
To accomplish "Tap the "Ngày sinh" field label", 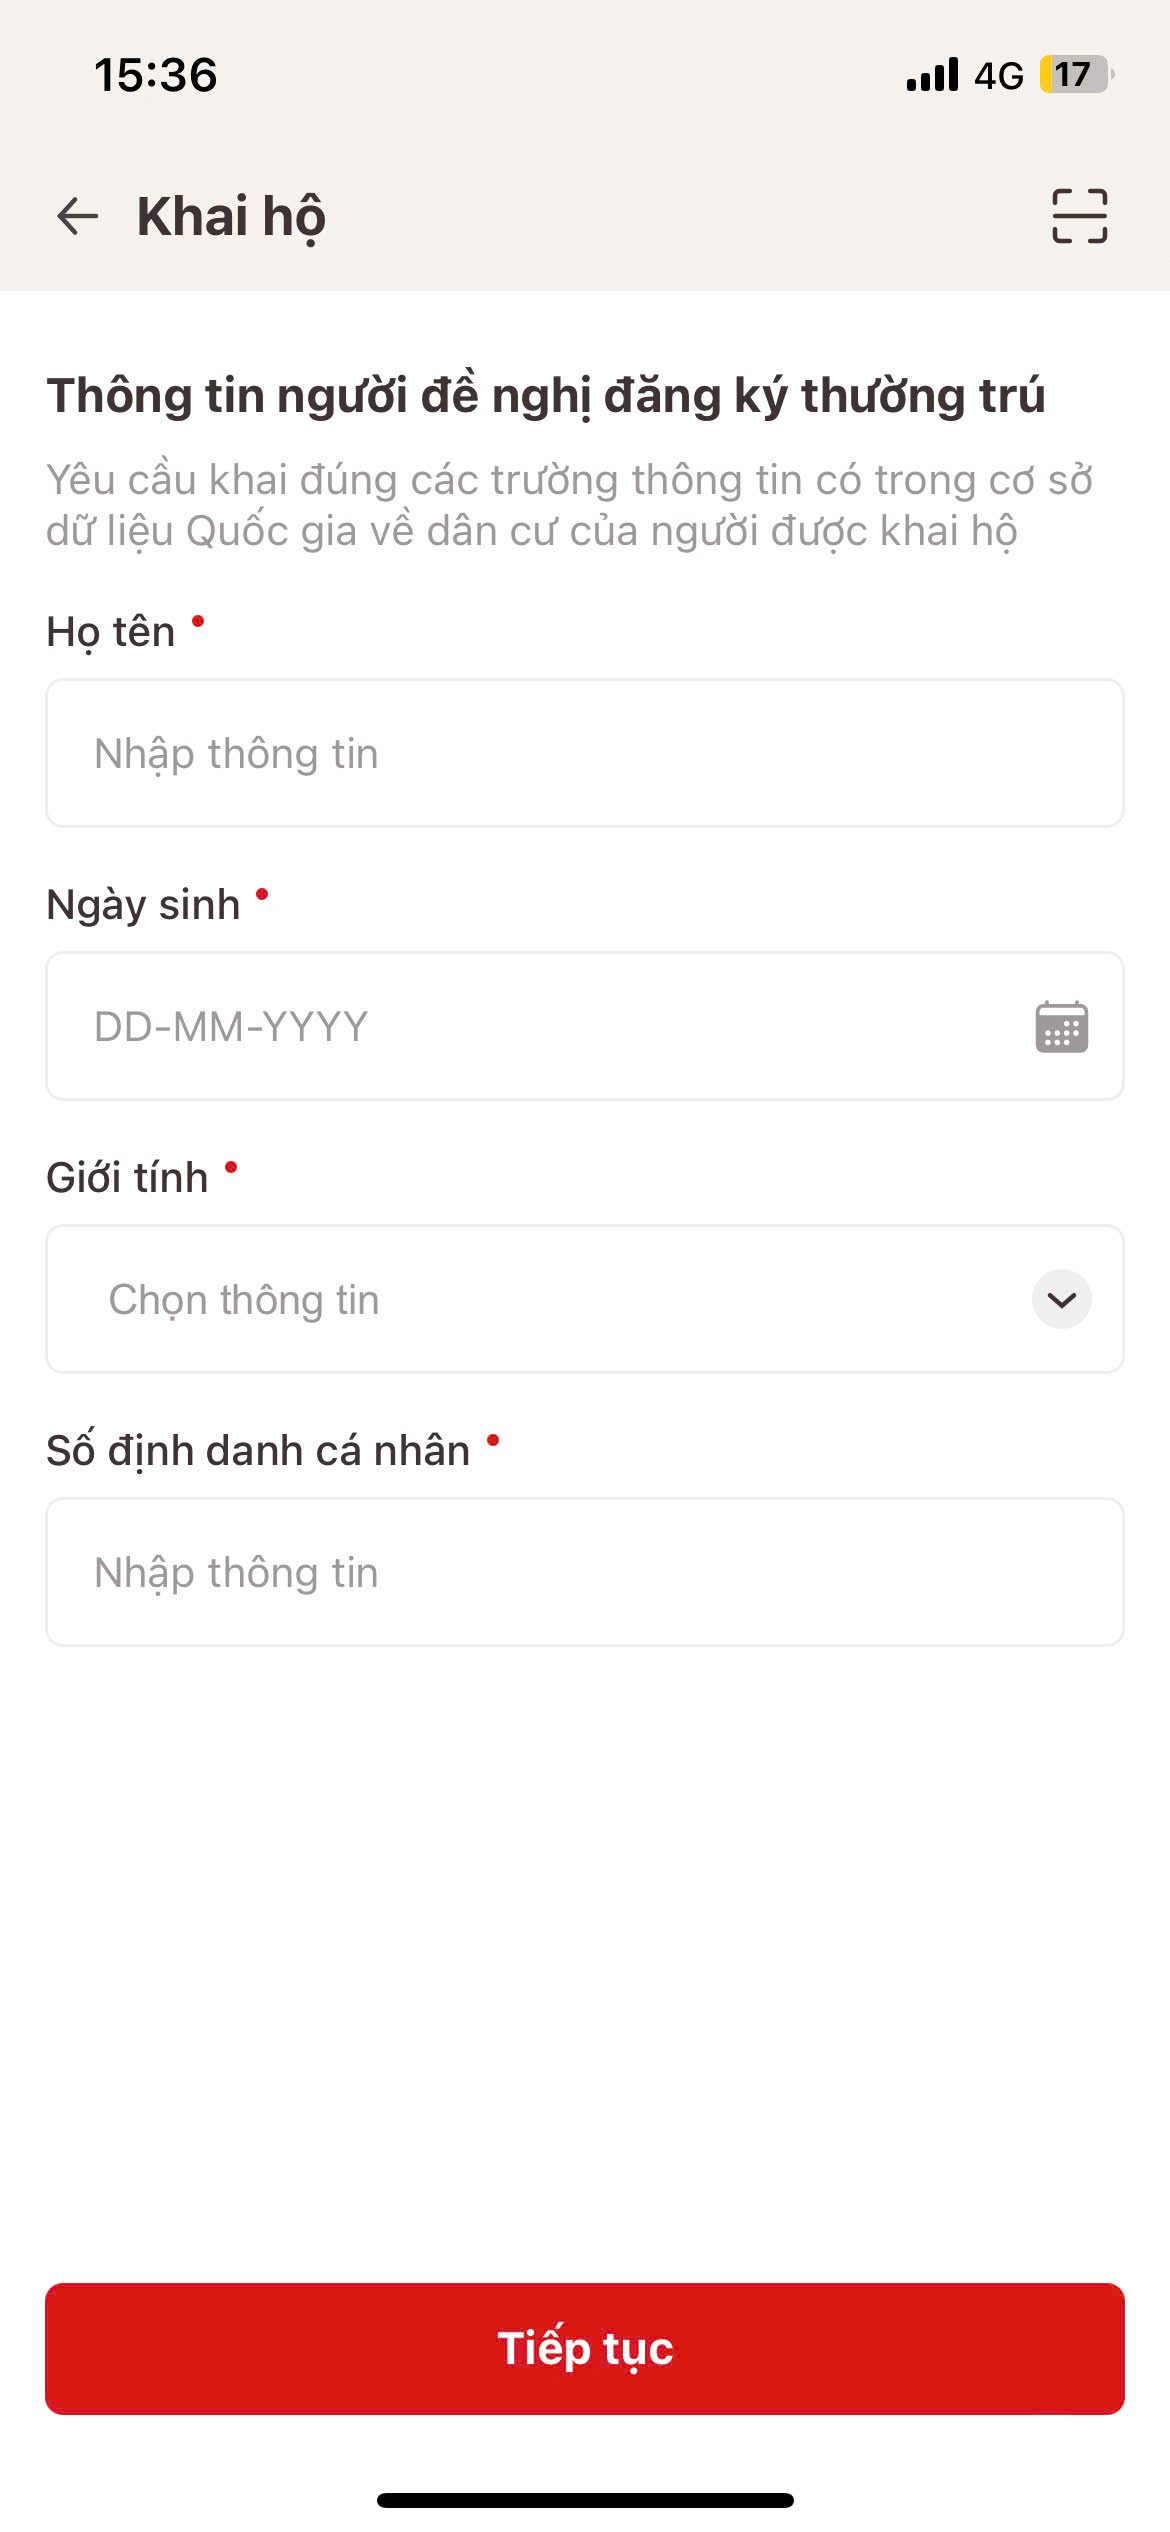I will coord(143,905).
